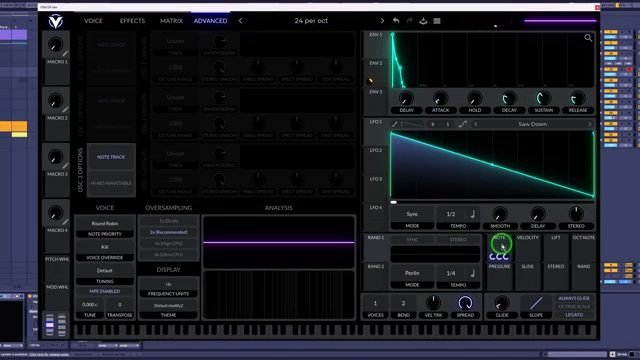640x360 pixels.
Task: Enable Always Glide
Action: [574, 298]
